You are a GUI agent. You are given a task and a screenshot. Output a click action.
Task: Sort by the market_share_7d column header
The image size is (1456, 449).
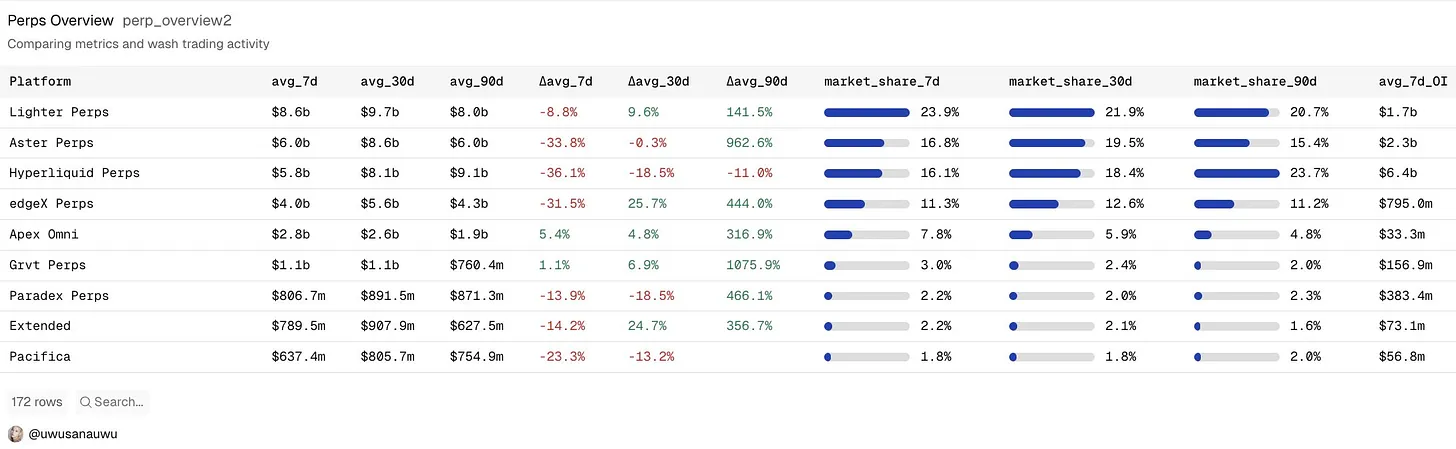point(882,81)
